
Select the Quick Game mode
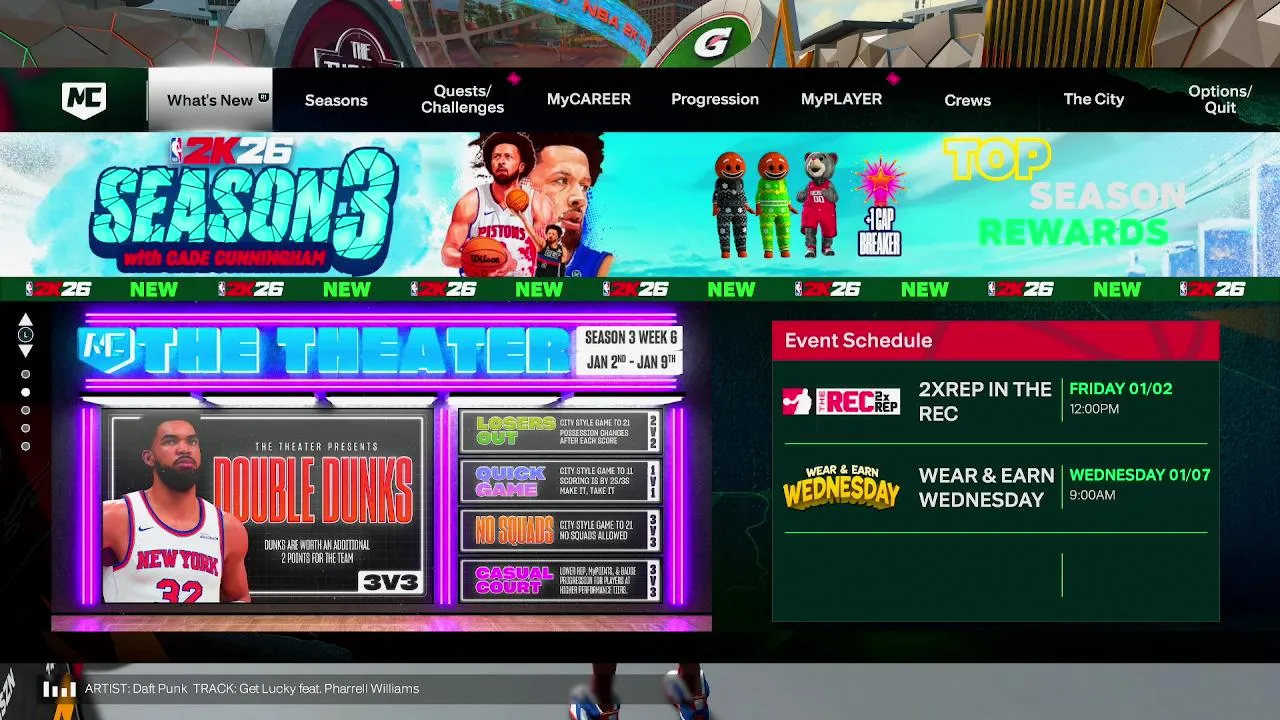560,481
